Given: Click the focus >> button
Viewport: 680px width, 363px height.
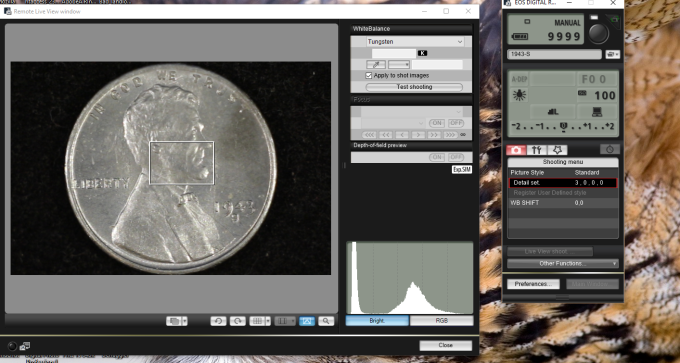Looking at the screenshot, I should coord(434,135).
